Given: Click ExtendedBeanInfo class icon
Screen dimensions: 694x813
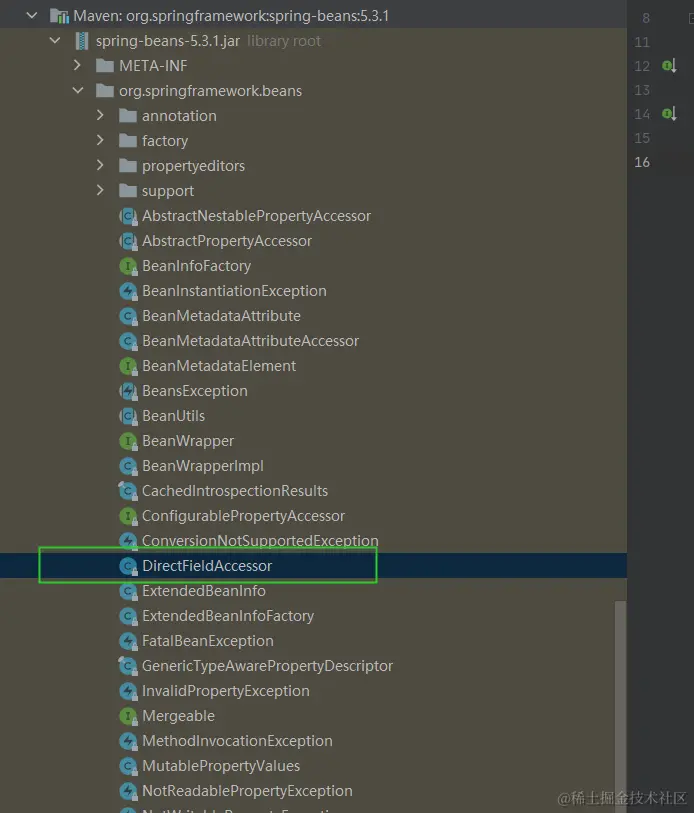Looking at the screenshot, I should 128,591.
